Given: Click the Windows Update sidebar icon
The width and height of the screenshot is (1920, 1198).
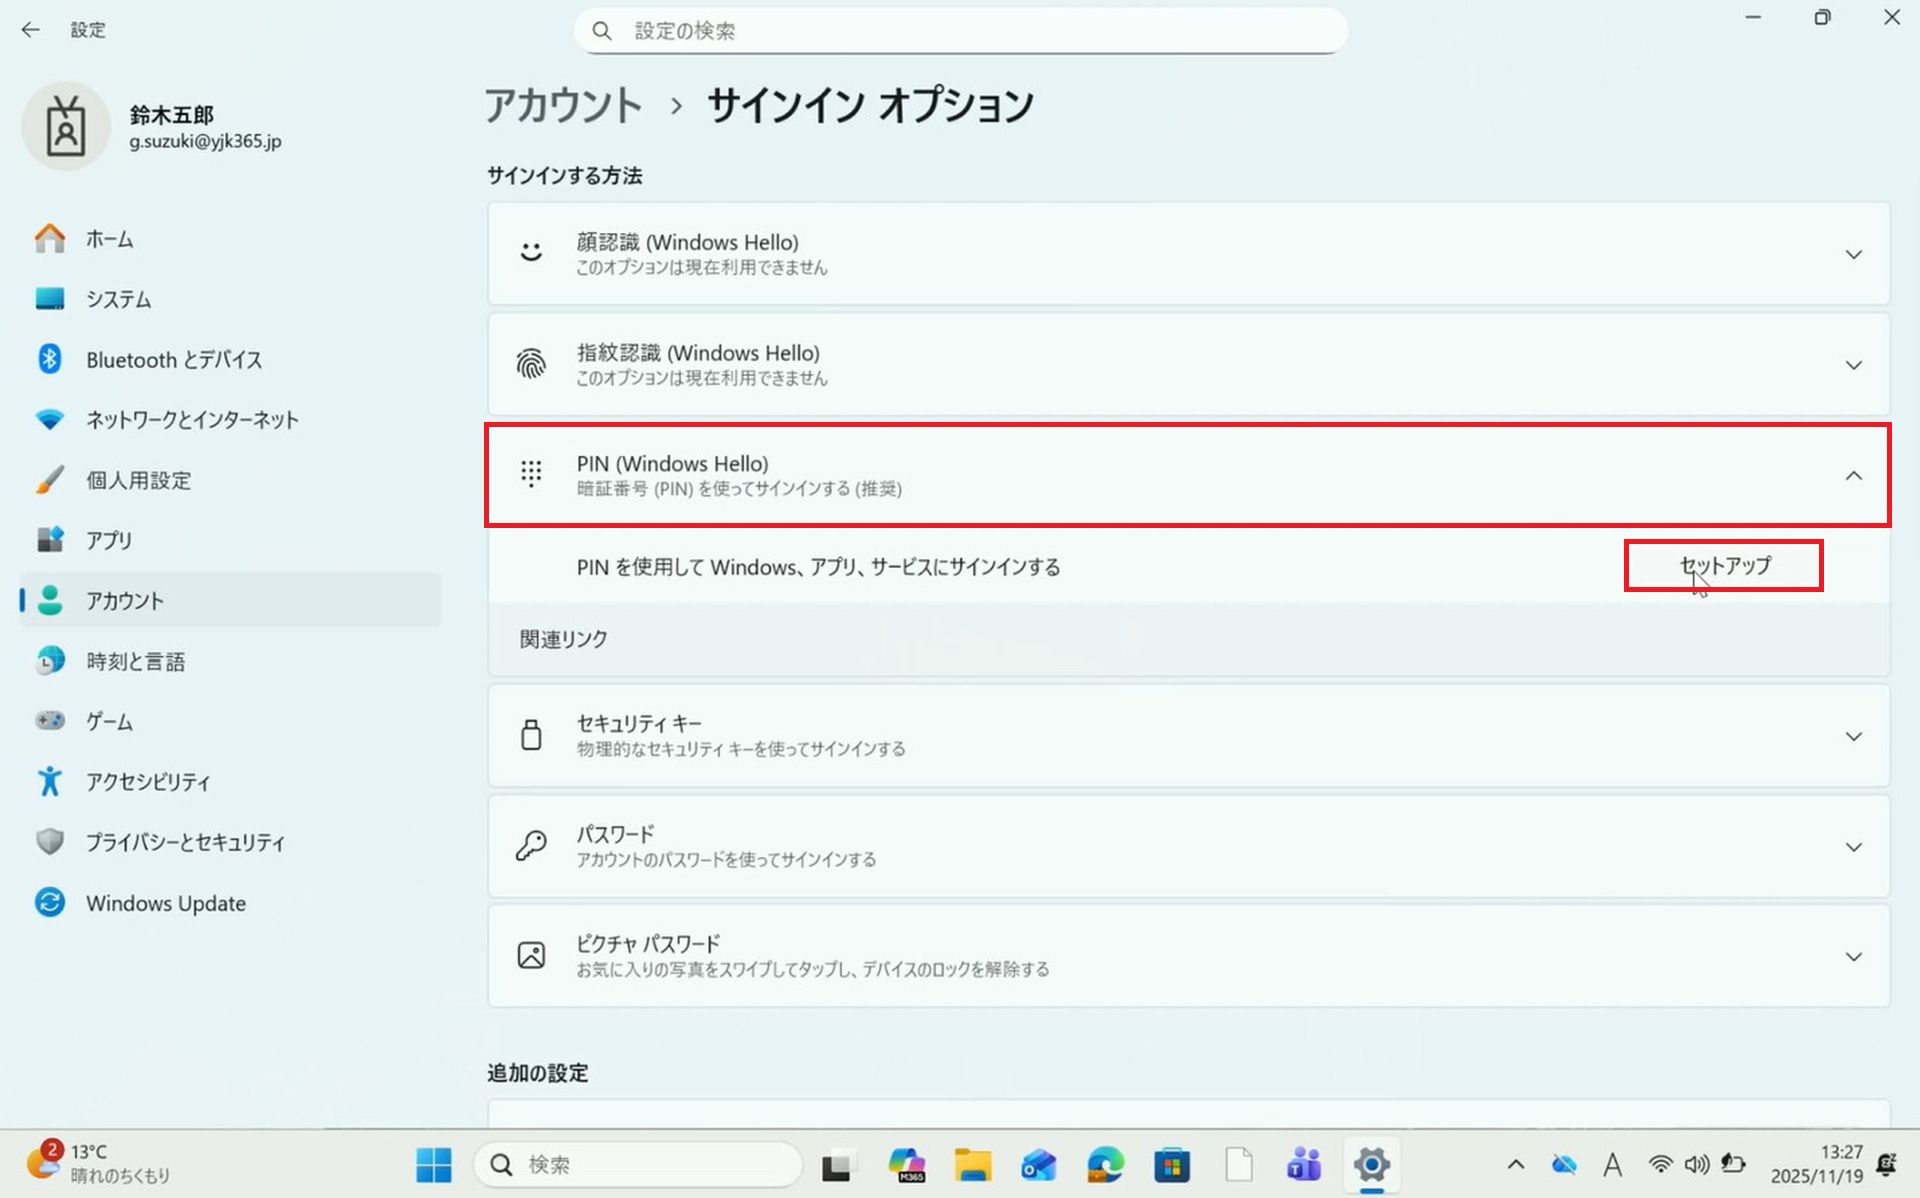Looking at the screenshot, I should pyautogui.click(x=50, y=903).
